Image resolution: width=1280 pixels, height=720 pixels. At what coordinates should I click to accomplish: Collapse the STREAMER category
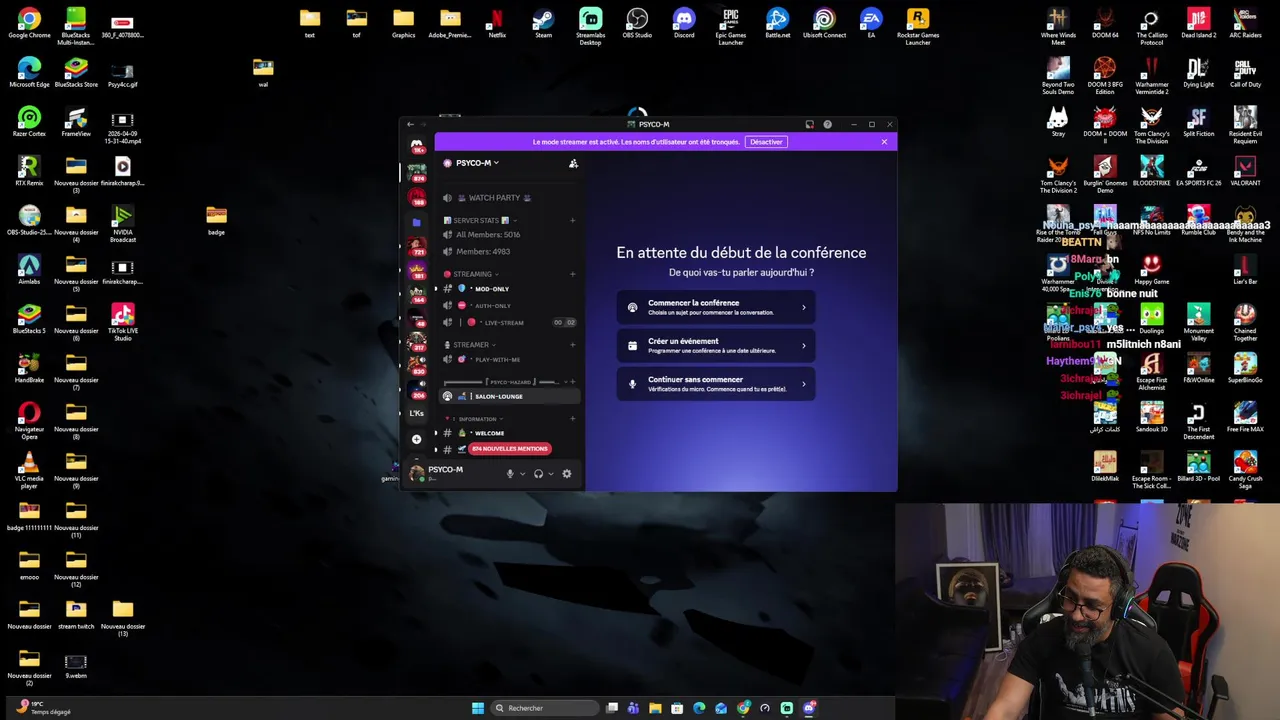click(x=471, y=345)
